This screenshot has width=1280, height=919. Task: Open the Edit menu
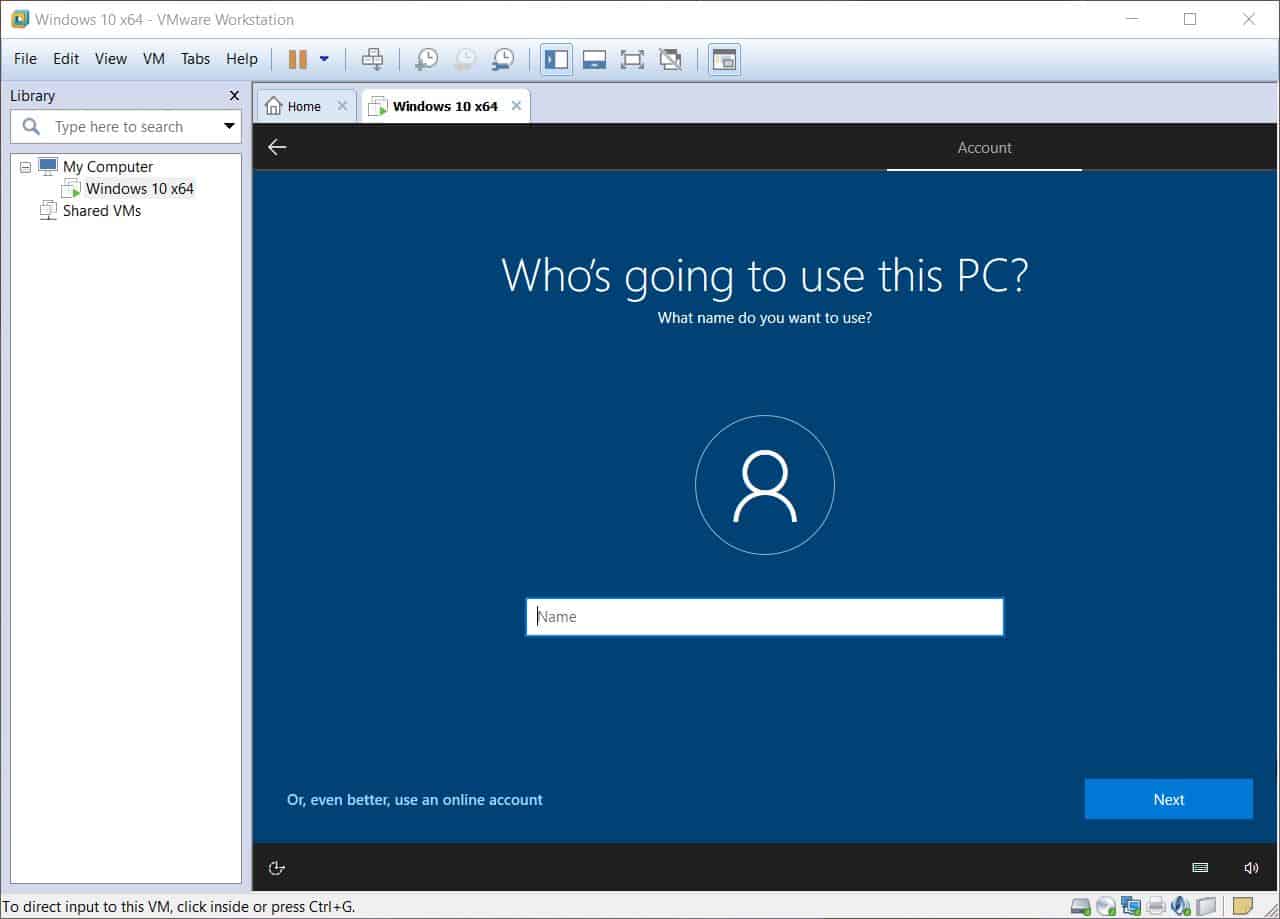(66, 59)
